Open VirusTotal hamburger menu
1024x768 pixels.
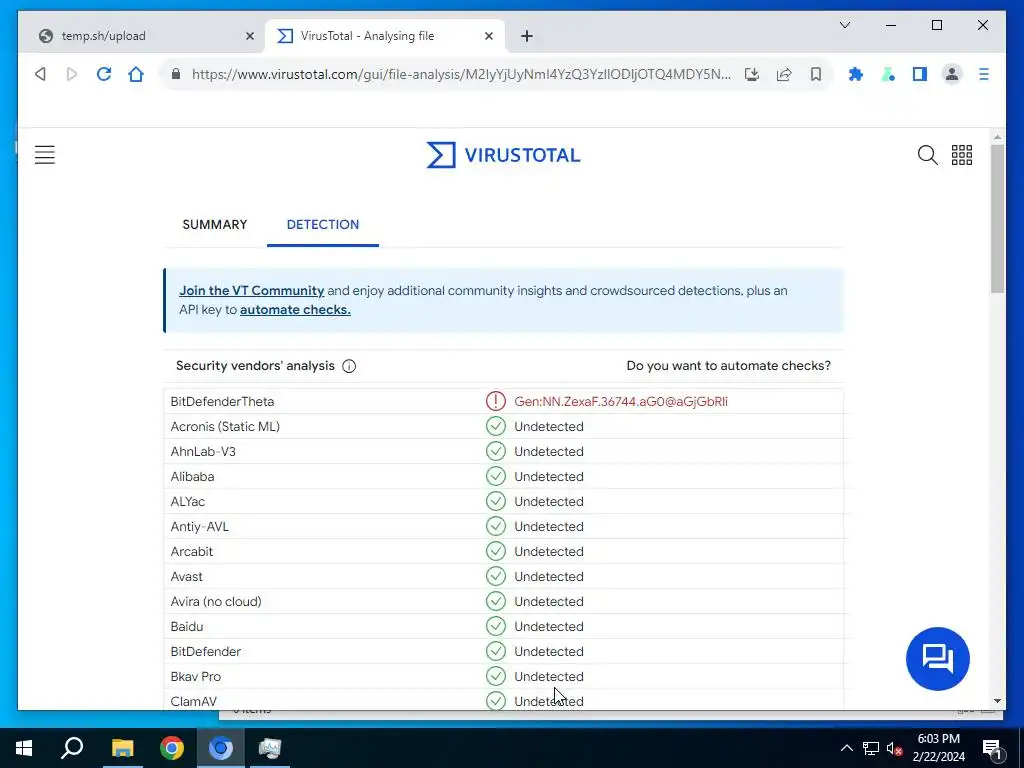45,155
